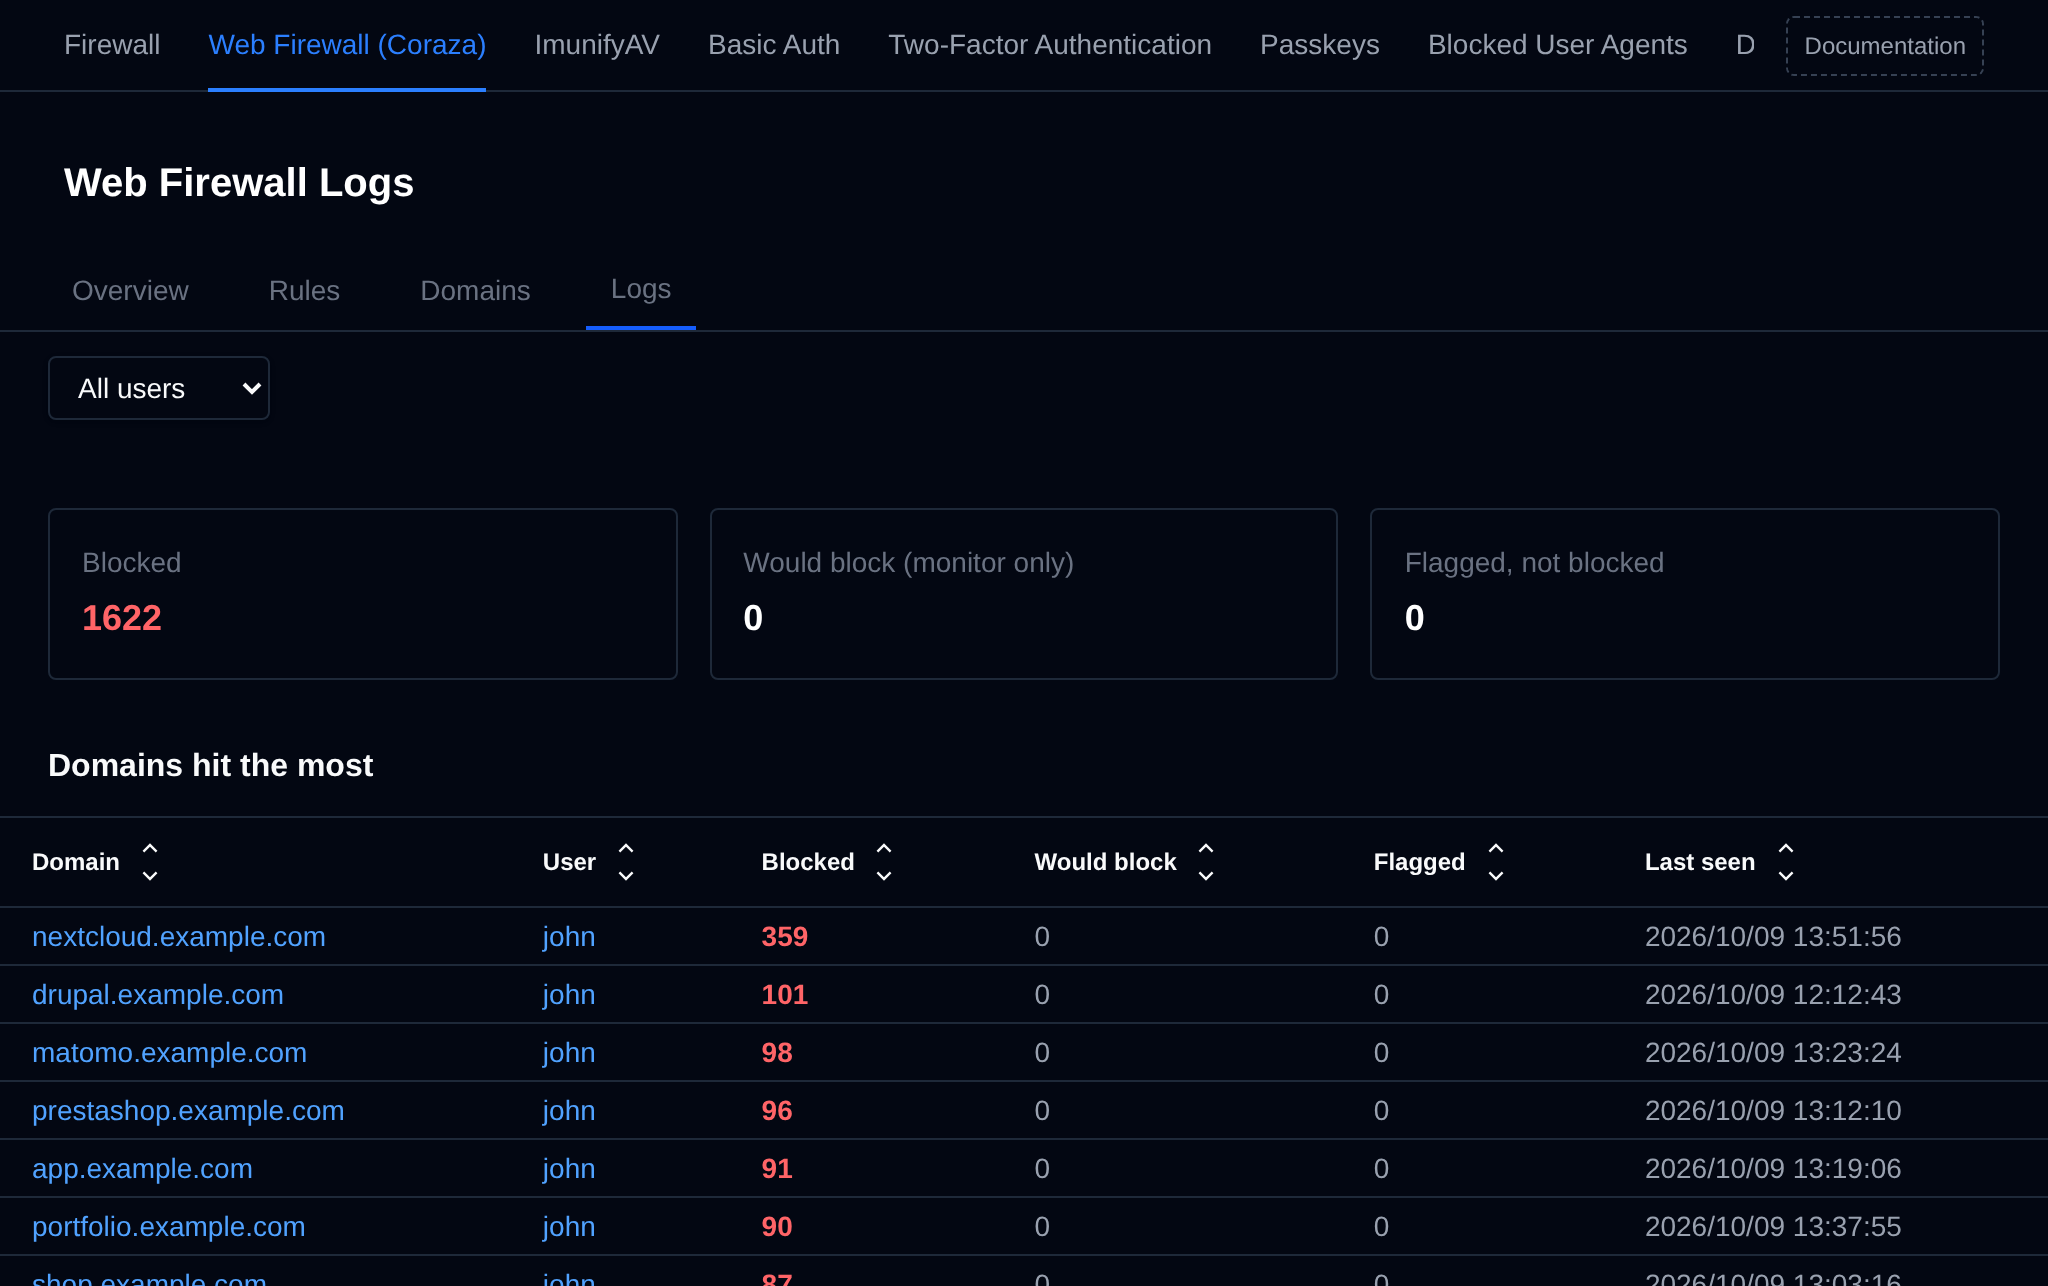Open the All users dropdown

point(159,388)
